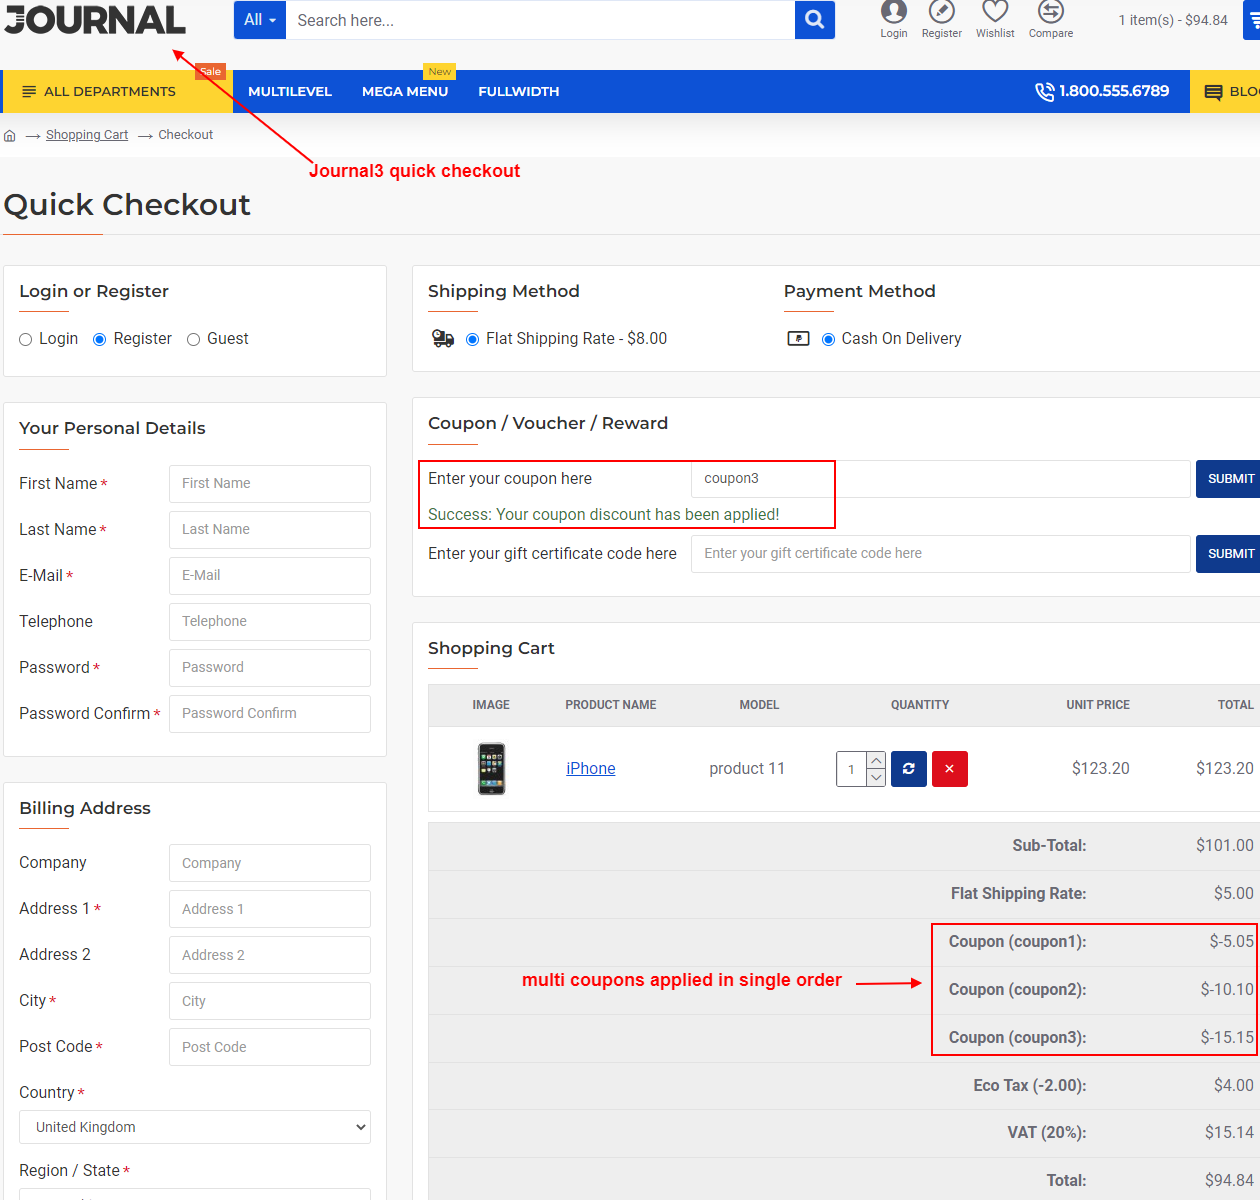Open the Login account icon
Screen dimensions: 1260x1200
[893, 12]
